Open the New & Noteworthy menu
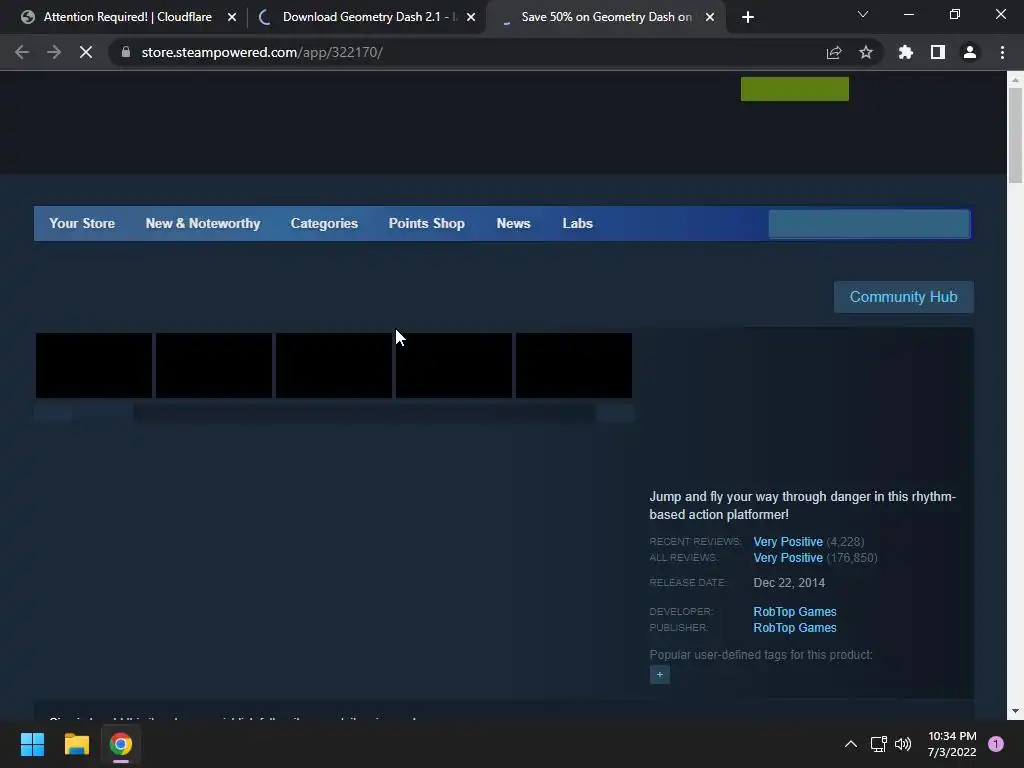This screenshot has height=768, width=1024. click(202, 223)
